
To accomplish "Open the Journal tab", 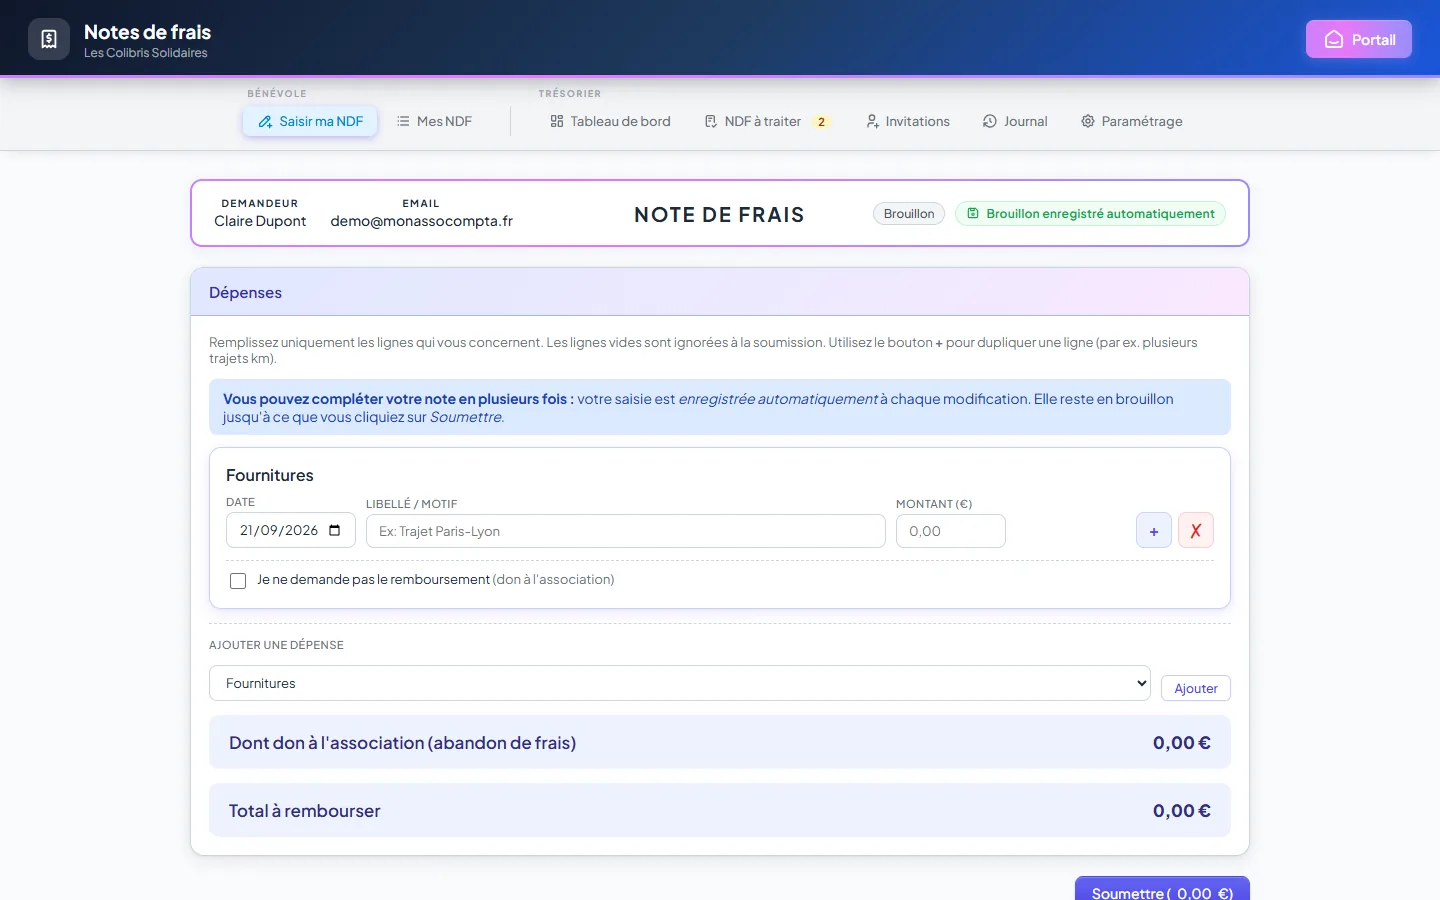I will [1015, 121].
